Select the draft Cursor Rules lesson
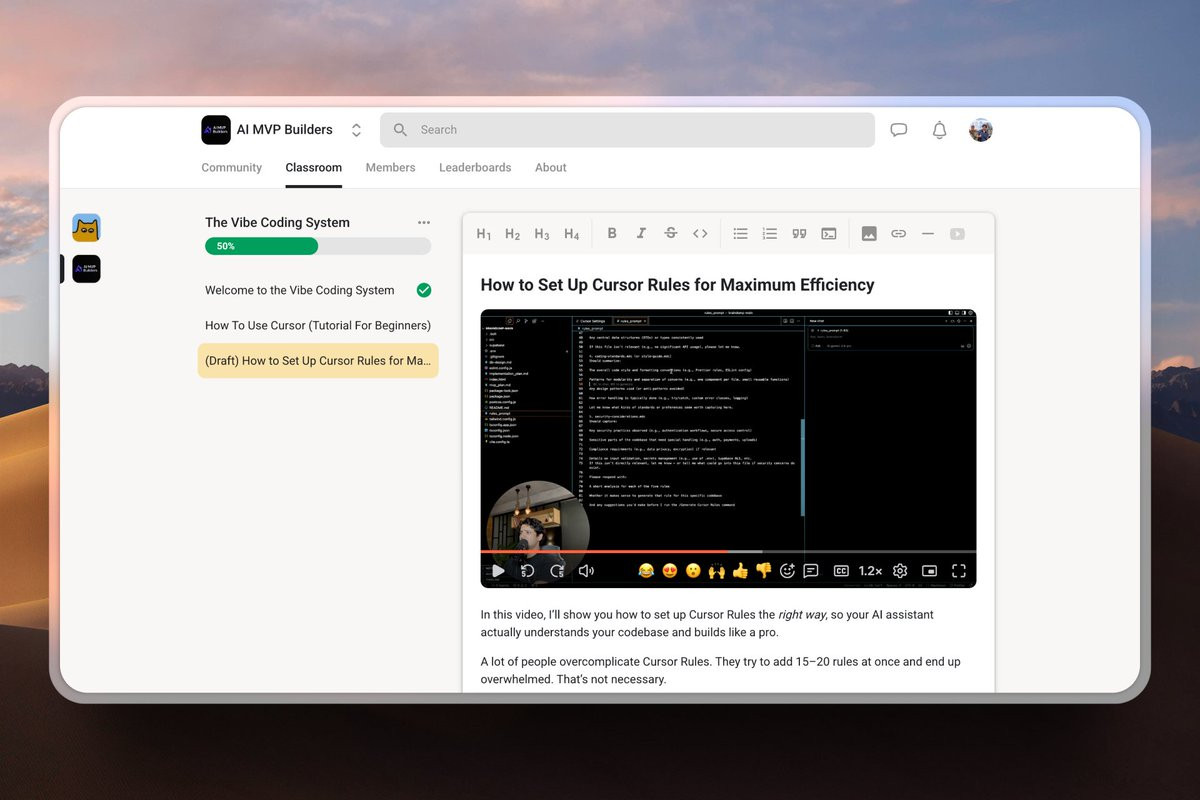This screenshot has height=800, width=1200. click(x=318, y=361)
